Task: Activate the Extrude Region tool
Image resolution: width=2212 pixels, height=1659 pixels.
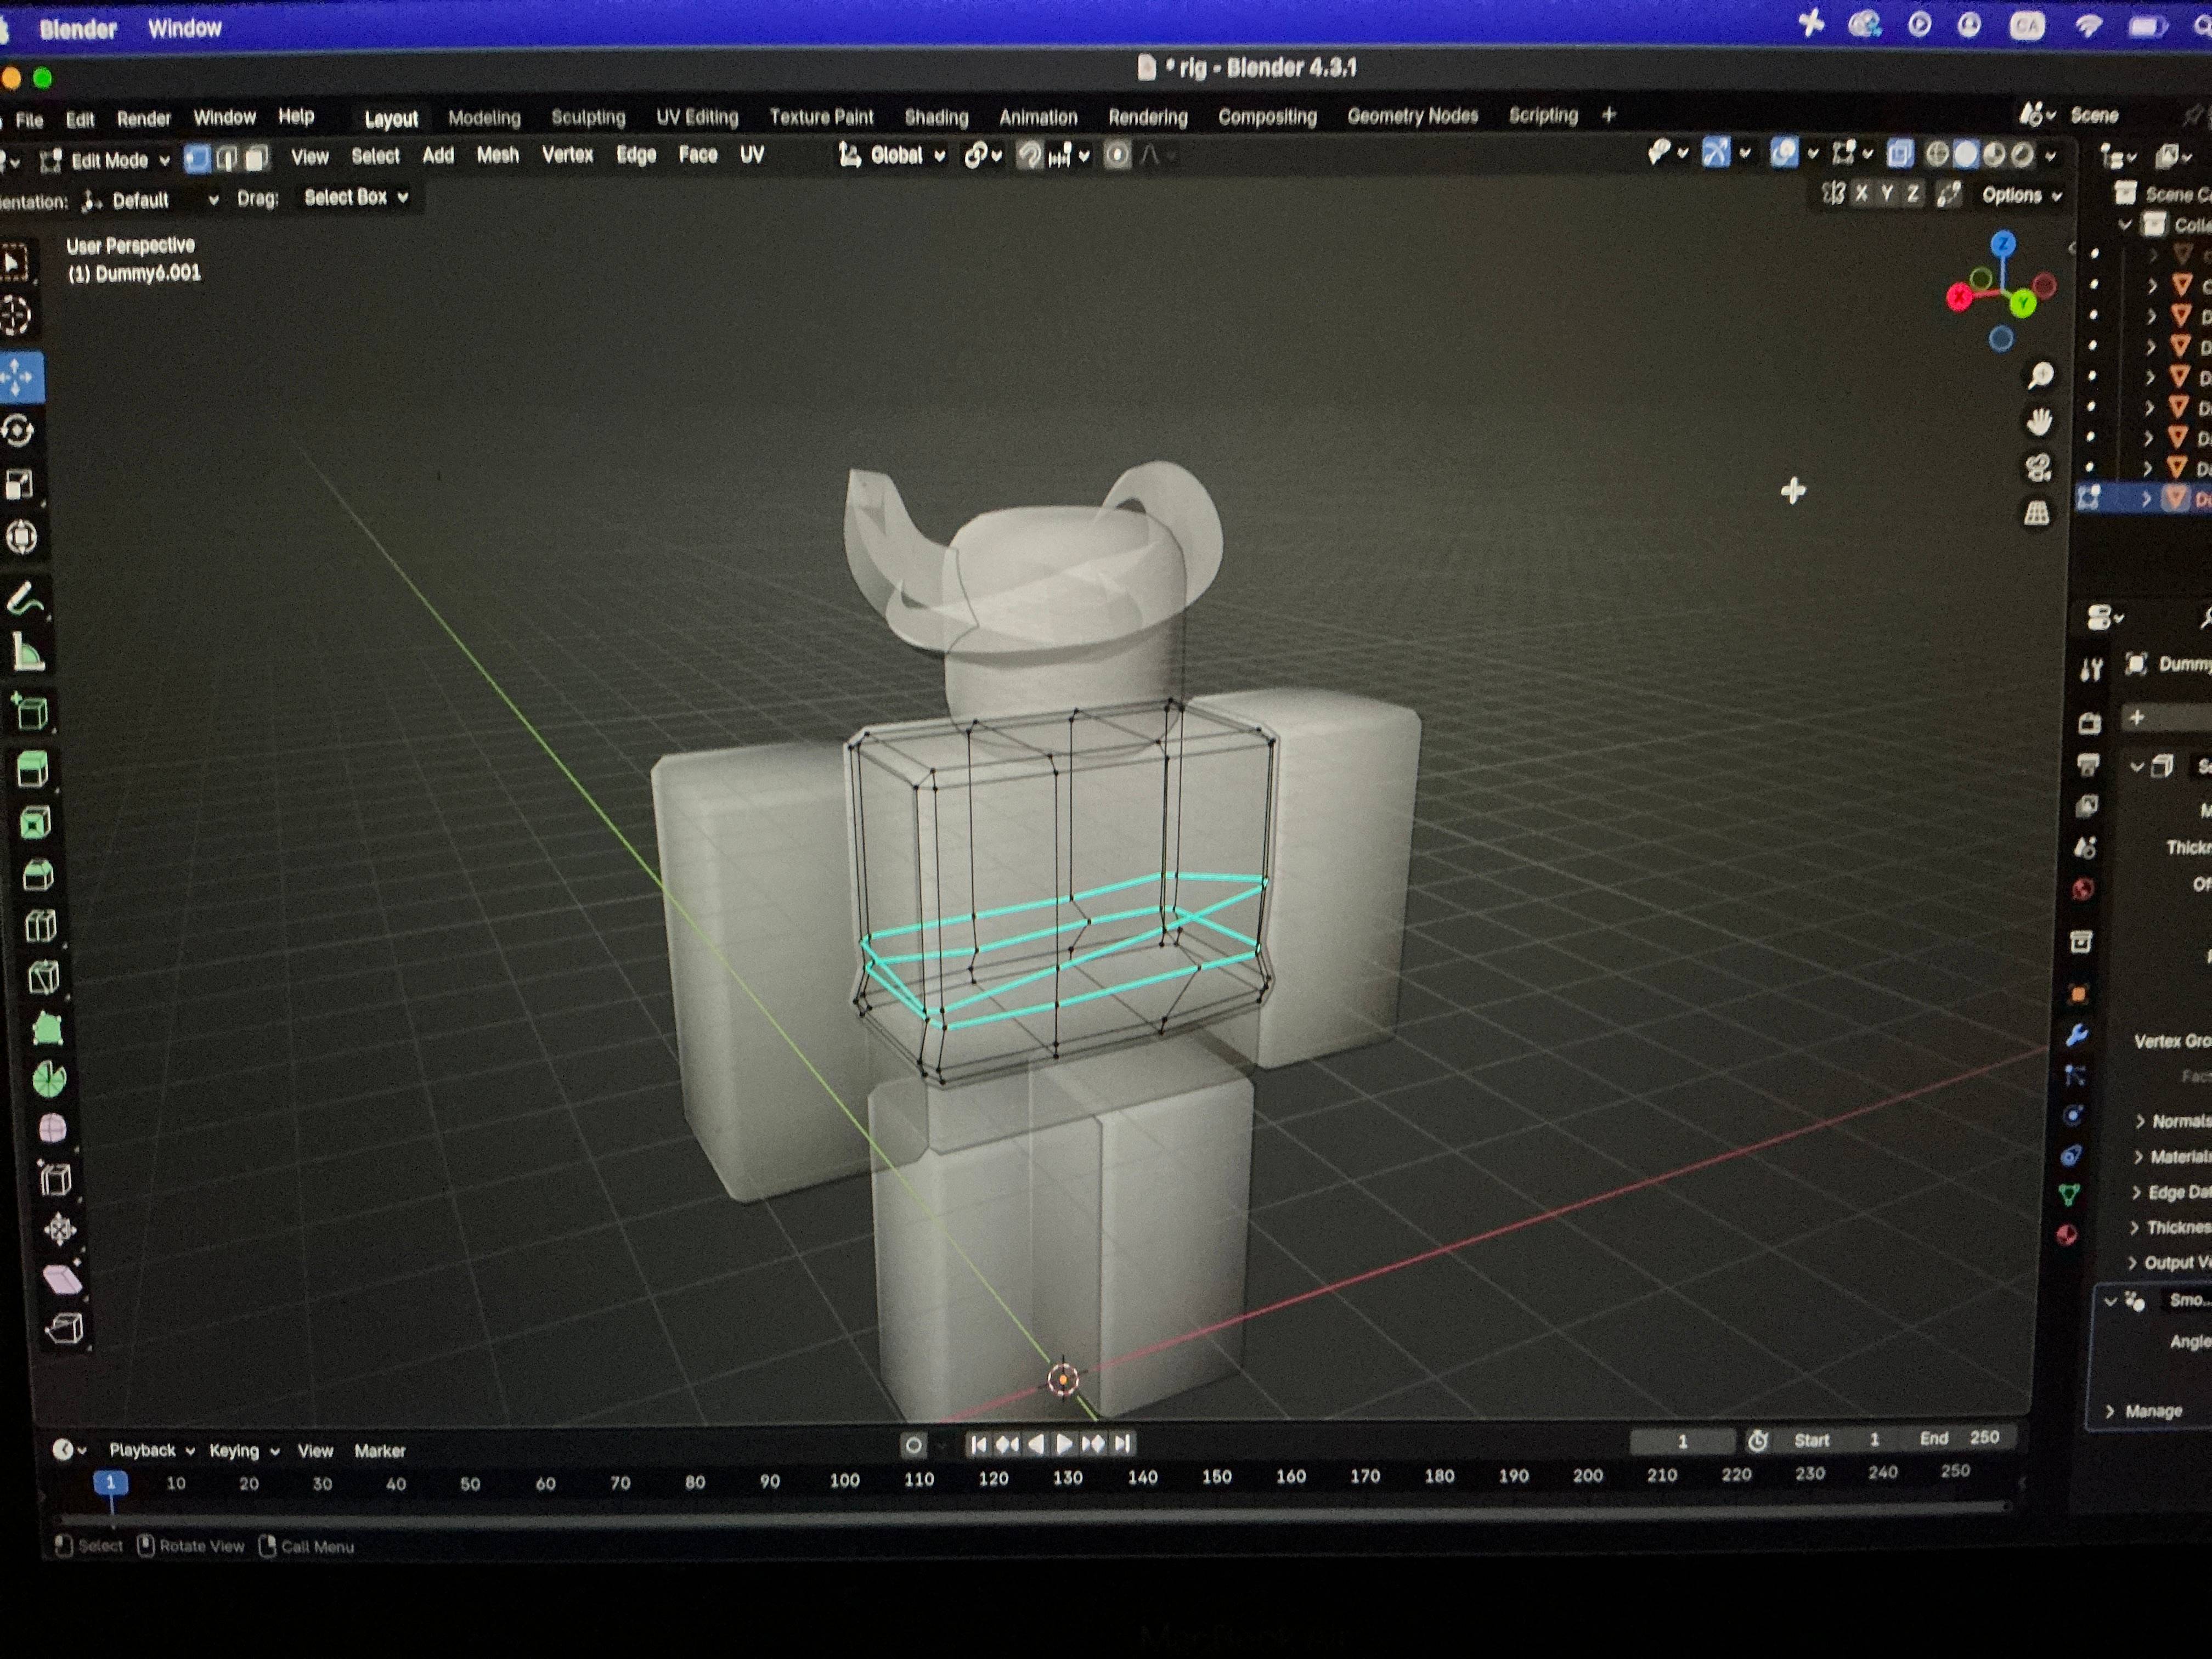Action: pyautogui.click(x=33, y=770)
